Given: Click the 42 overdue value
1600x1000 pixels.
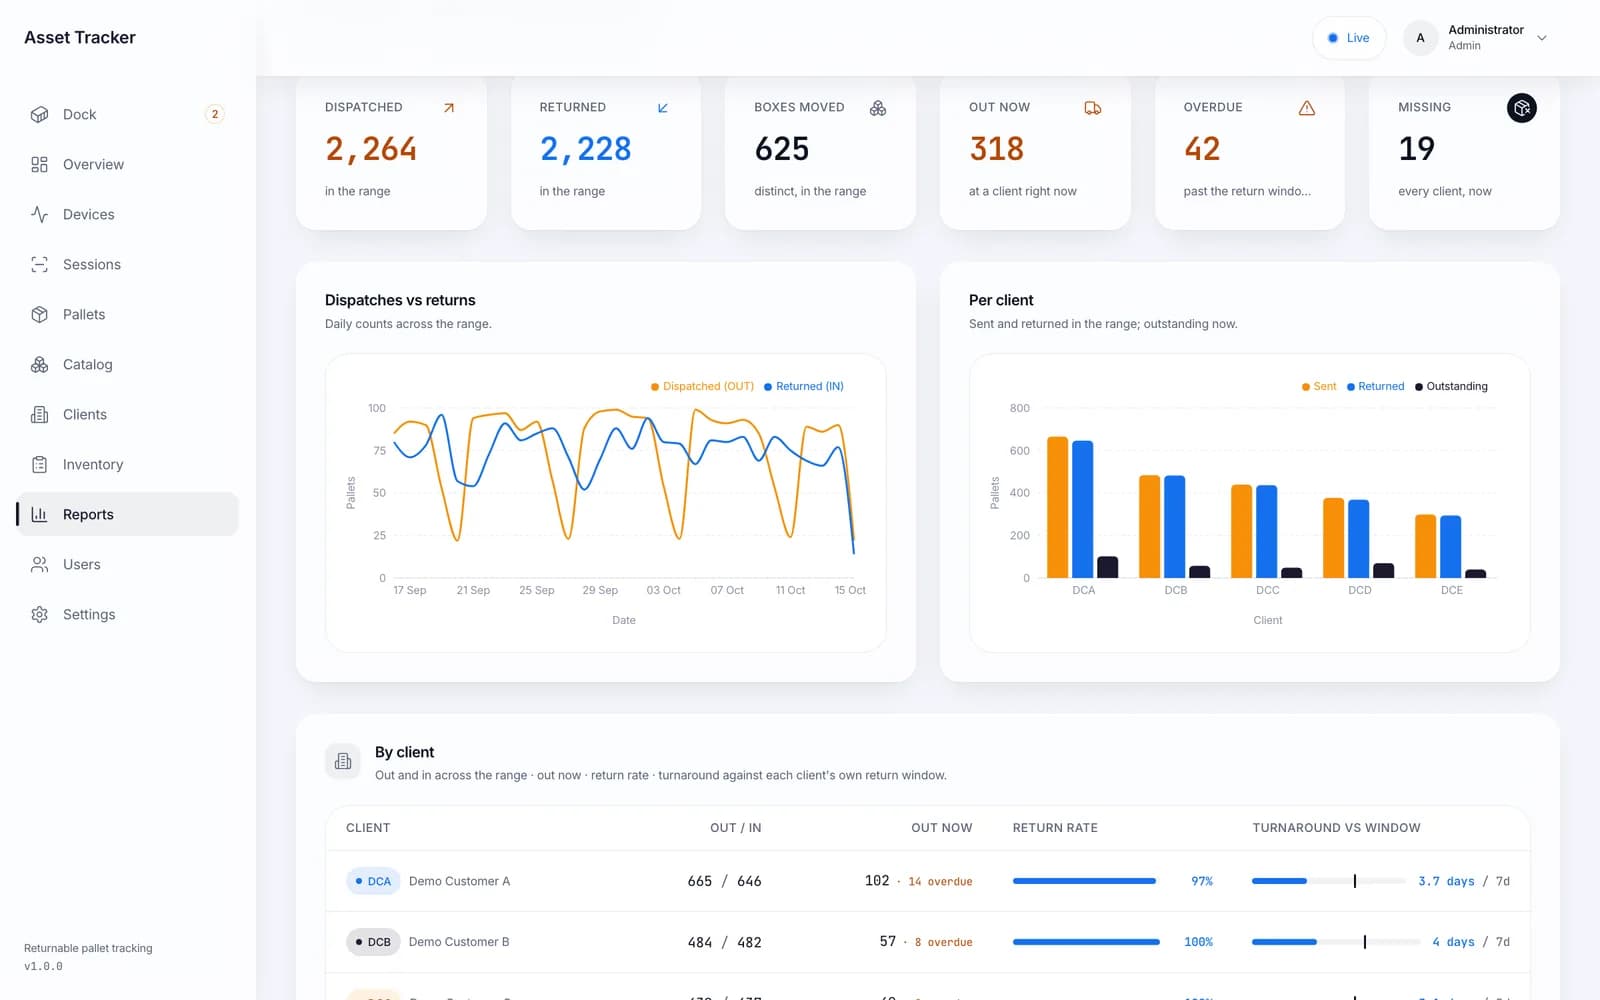Looking at the screenshot, I should (x=1202, y=149).
